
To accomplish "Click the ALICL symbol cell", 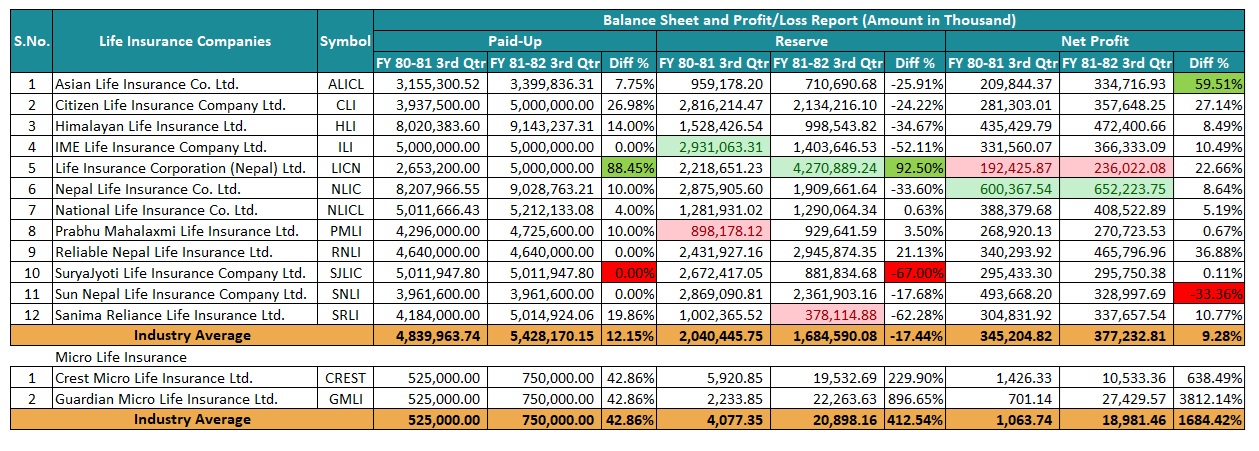I will (345, 83).
